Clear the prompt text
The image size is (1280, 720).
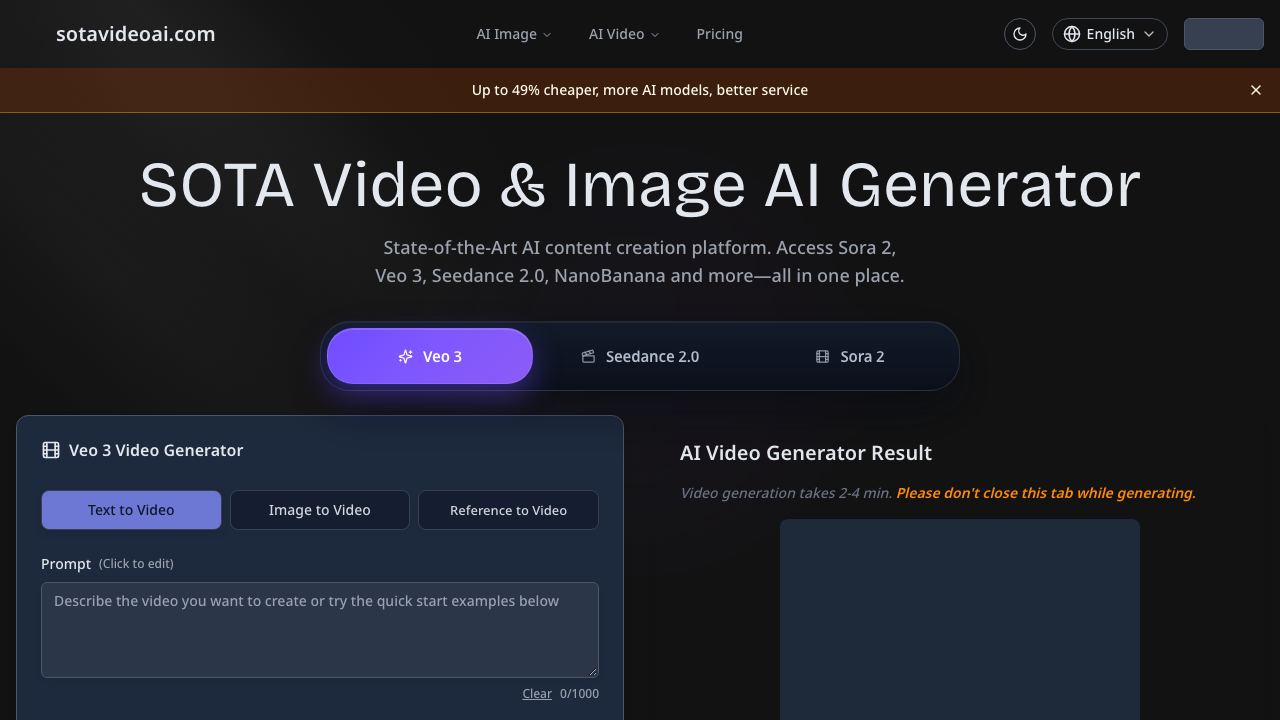pyautogui.click(x=537, y=693)
